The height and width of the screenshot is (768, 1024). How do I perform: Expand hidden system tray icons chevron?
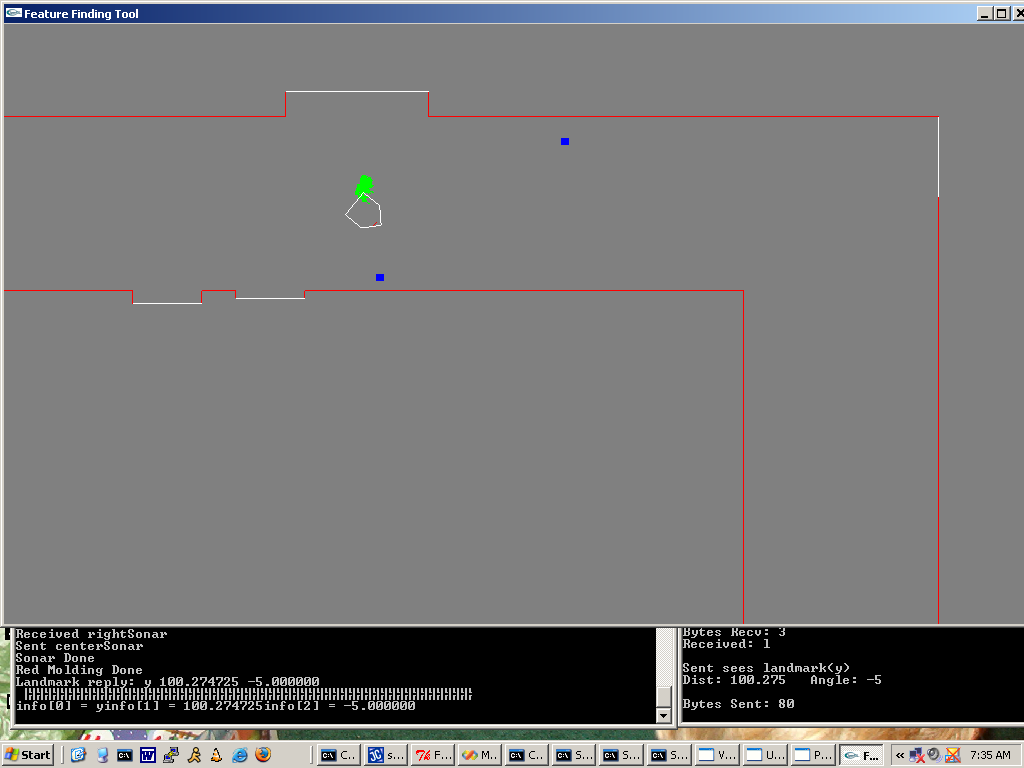click(900, 756)
